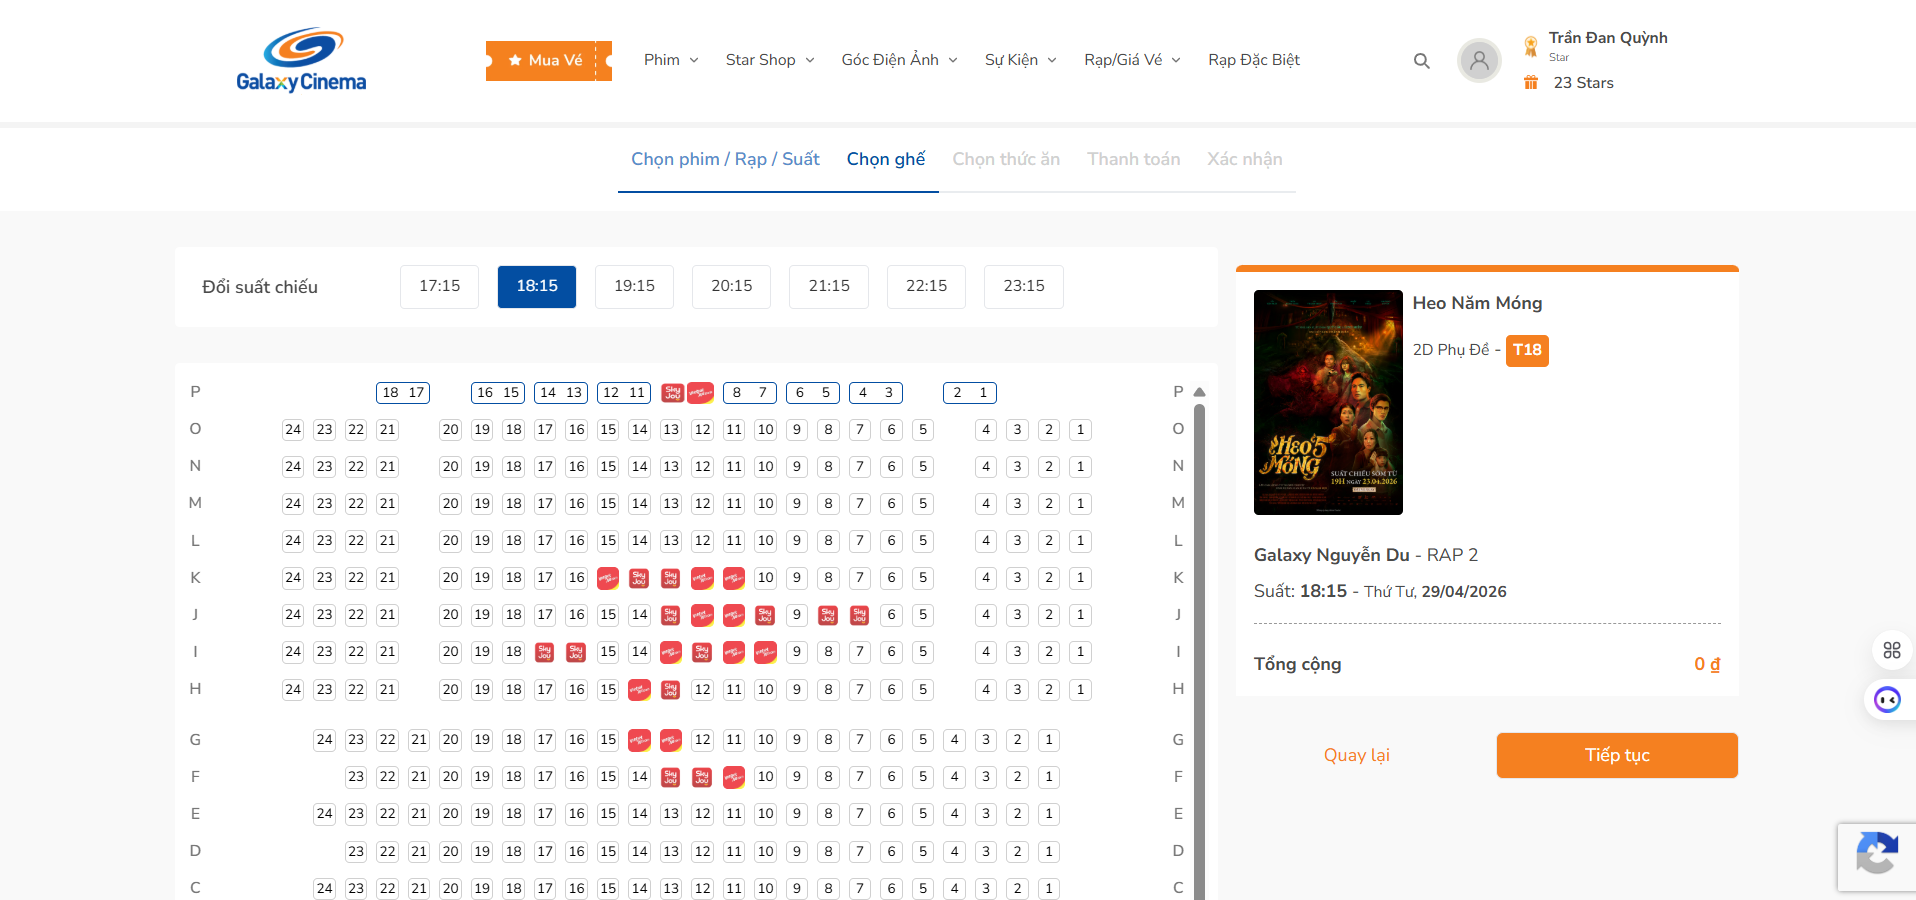
Task: Select seat 20 in row L
Action: [x=451, y=541]
